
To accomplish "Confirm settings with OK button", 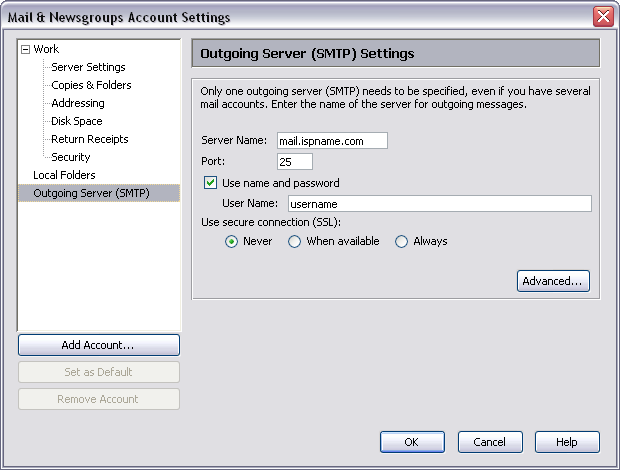I will tap(412, 442).
